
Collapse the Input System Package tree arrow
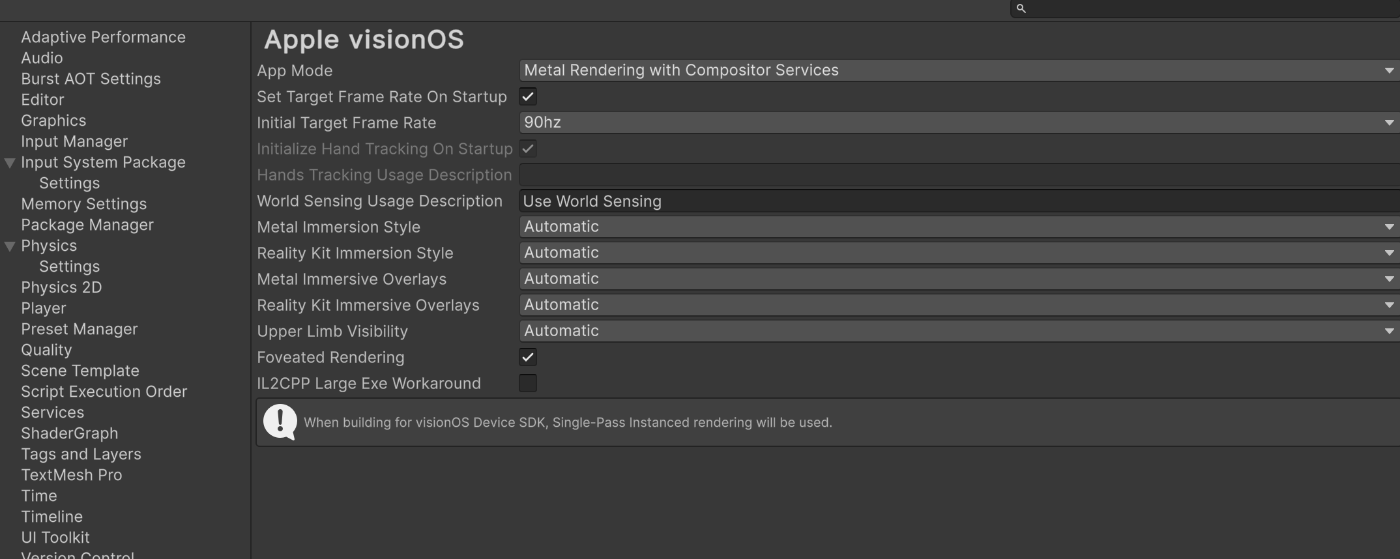10,162
